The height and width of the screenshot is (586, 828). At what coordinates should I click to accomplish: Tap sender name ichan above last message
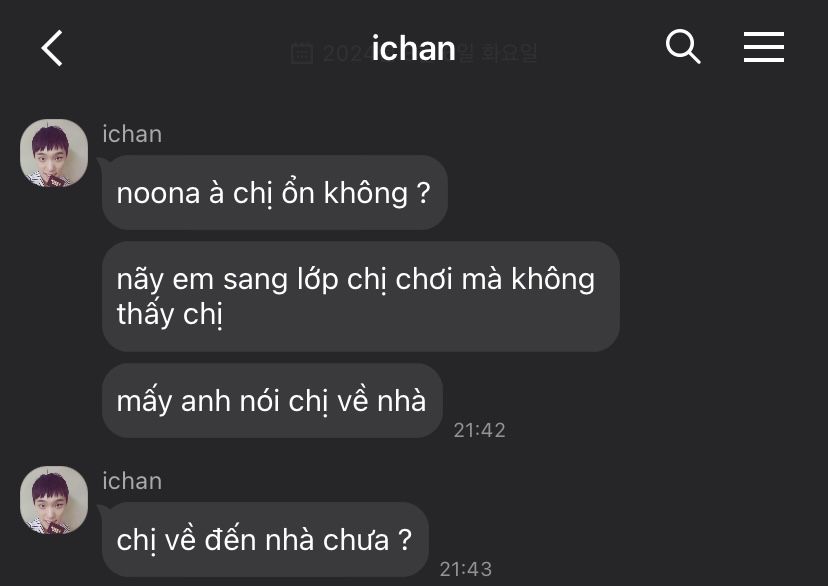(x=132, y=481)
